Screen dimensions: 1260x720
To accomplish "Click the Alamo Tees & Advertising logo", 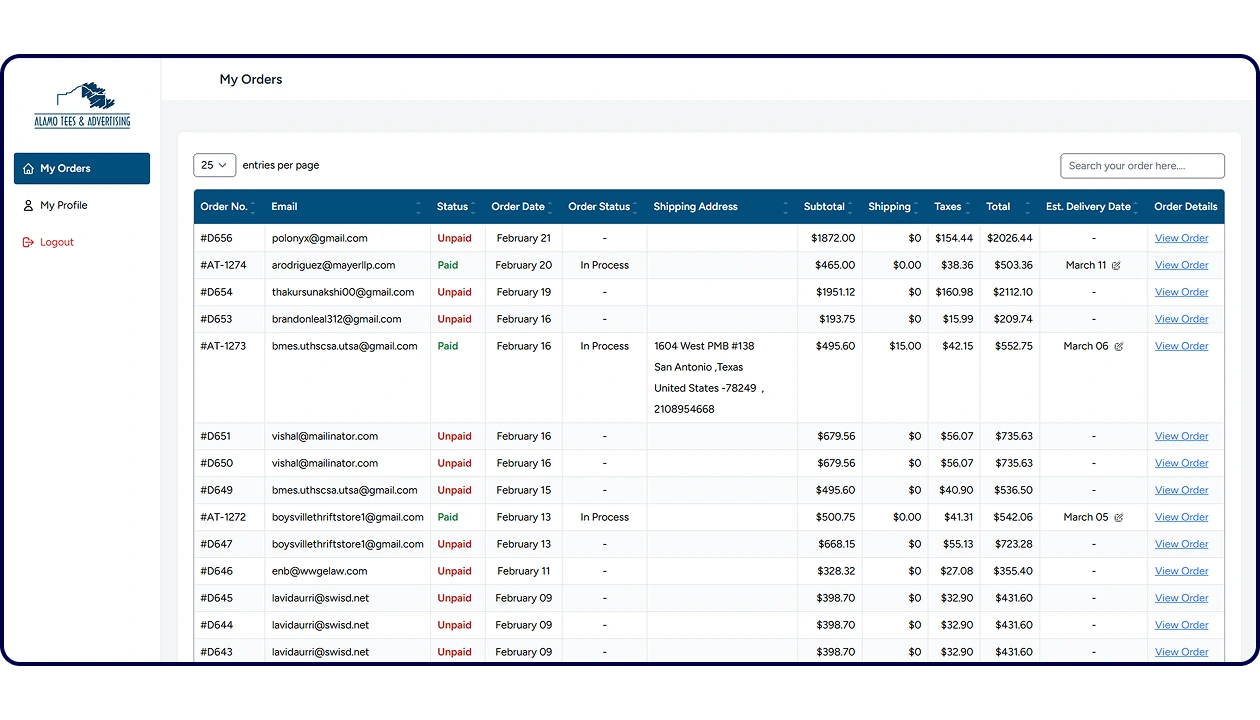I will (82, 106).
